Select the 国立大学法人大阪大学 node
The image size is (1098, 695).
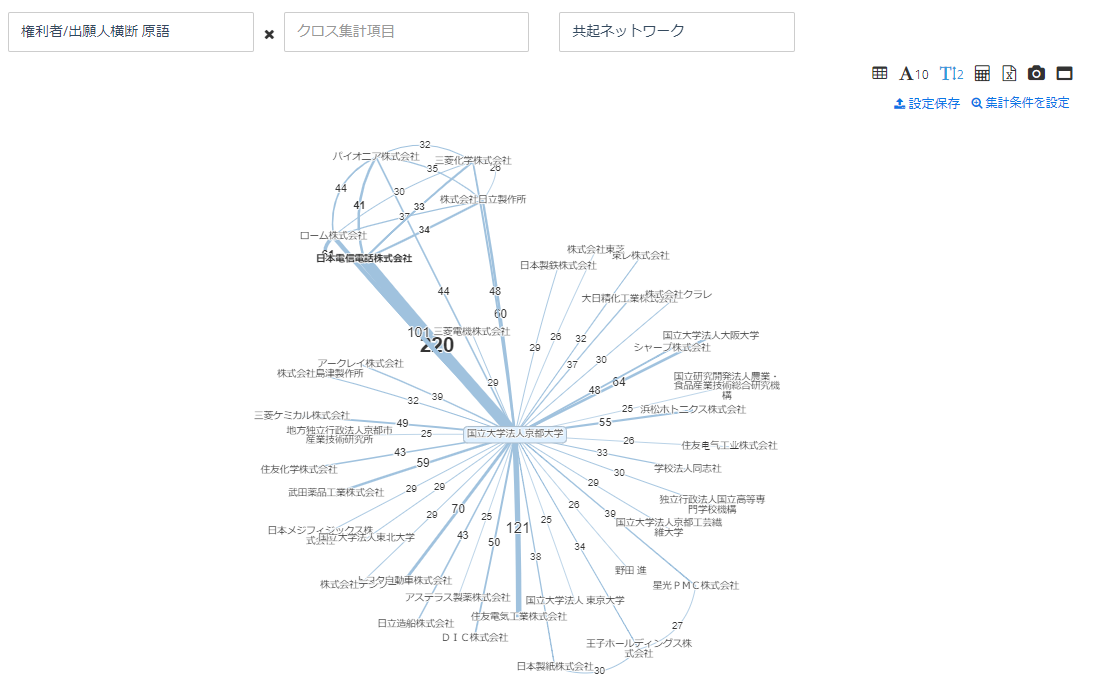click(x=710, y=335)
